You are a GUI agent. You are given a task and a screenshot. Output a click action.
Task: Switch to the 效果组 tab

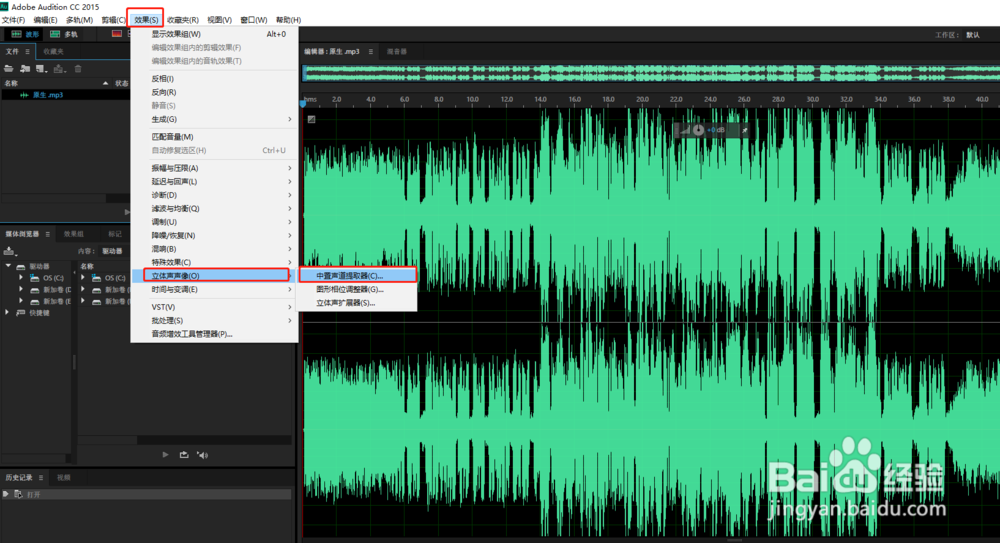pyautogui.click(x=73, y=234)
